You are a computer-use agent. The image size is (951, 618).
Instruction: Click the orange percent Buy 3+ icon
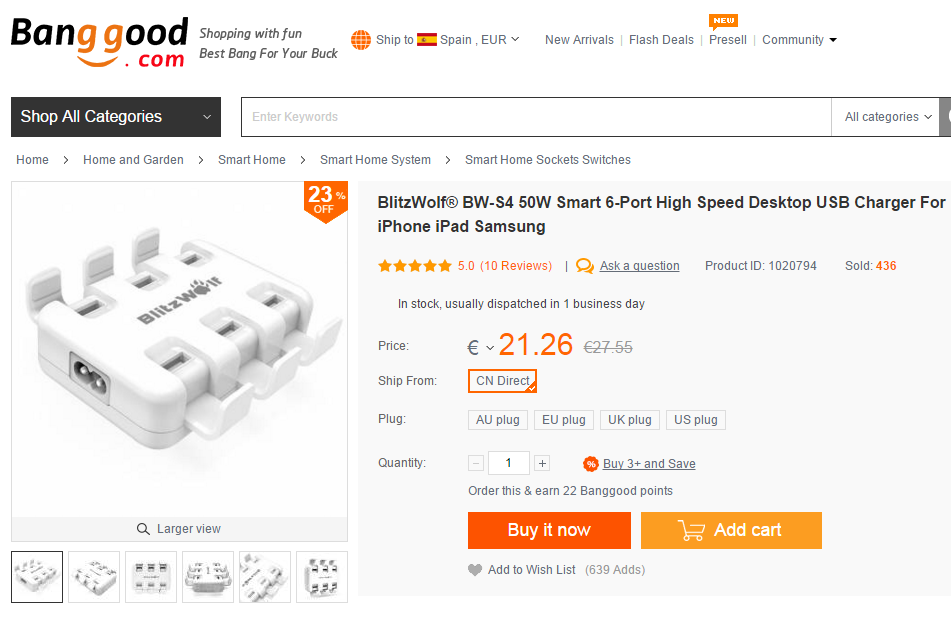591,464
